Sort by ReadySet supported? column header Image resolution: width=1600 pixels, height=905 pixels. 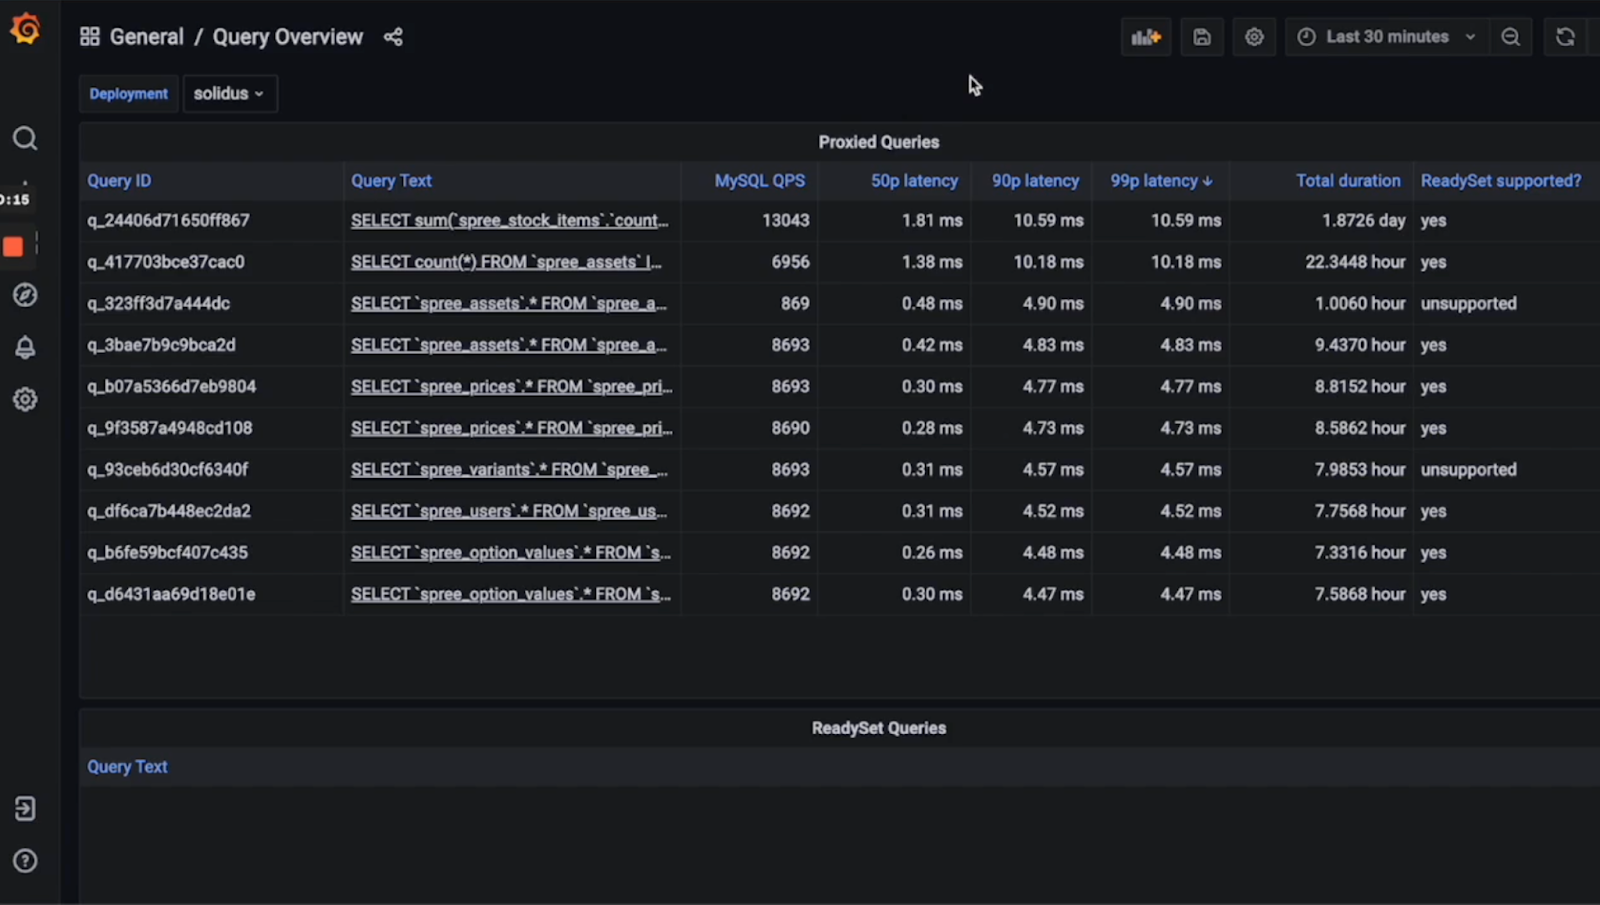click(x=1501, y=181)
